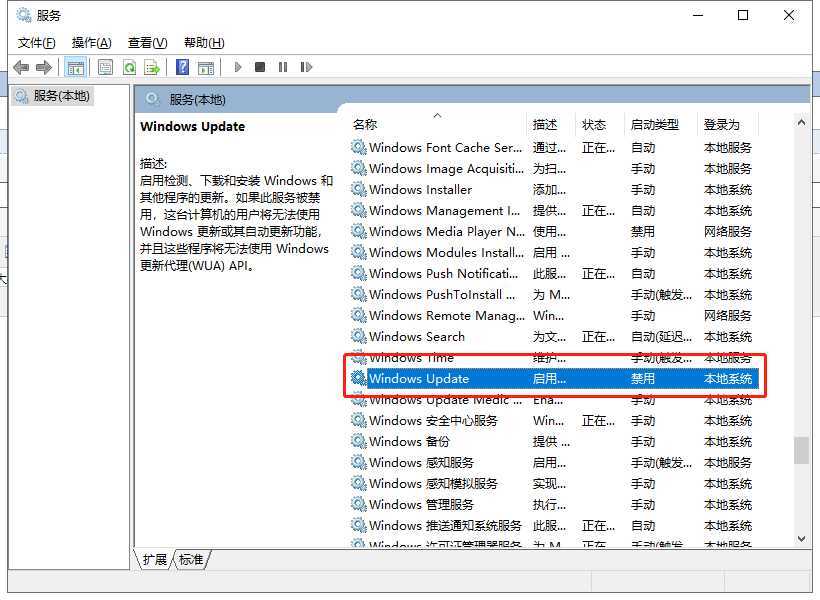Click the Stop Service square icon
This screenshot has width=820, height=600.
pos(260,67)
